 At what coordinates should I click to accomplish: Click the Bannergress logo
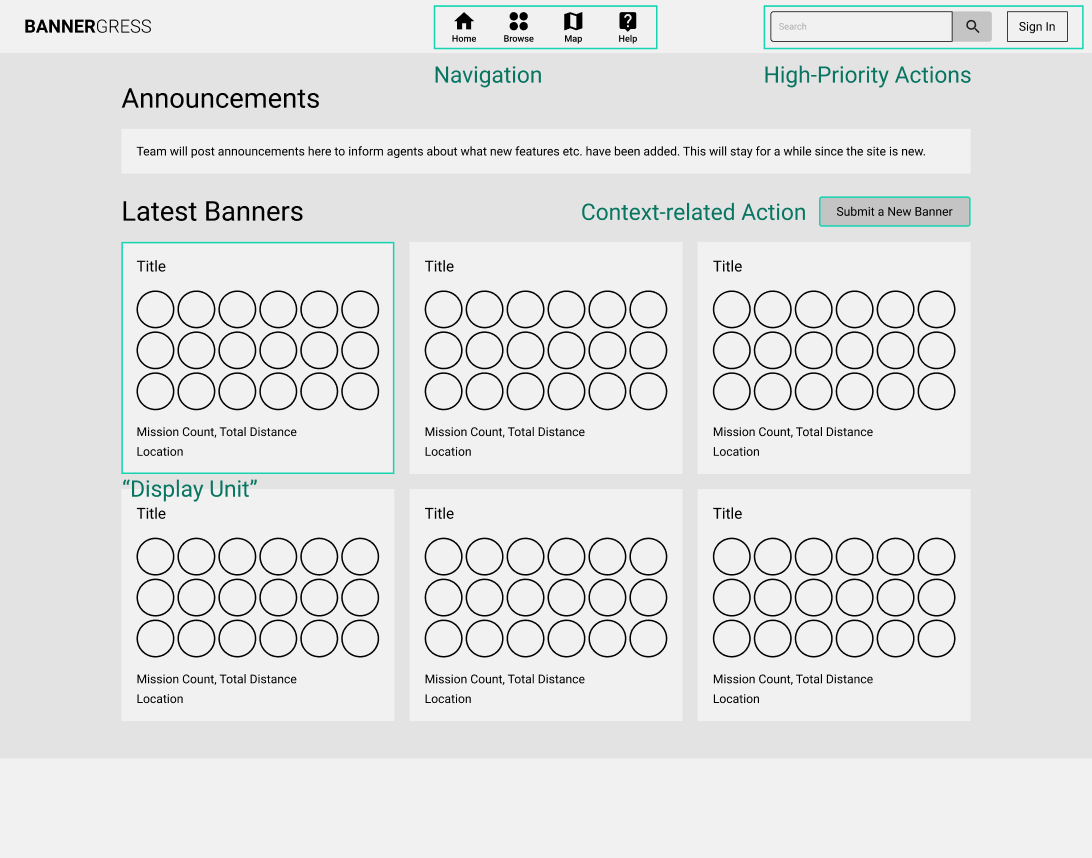[88, 27]
